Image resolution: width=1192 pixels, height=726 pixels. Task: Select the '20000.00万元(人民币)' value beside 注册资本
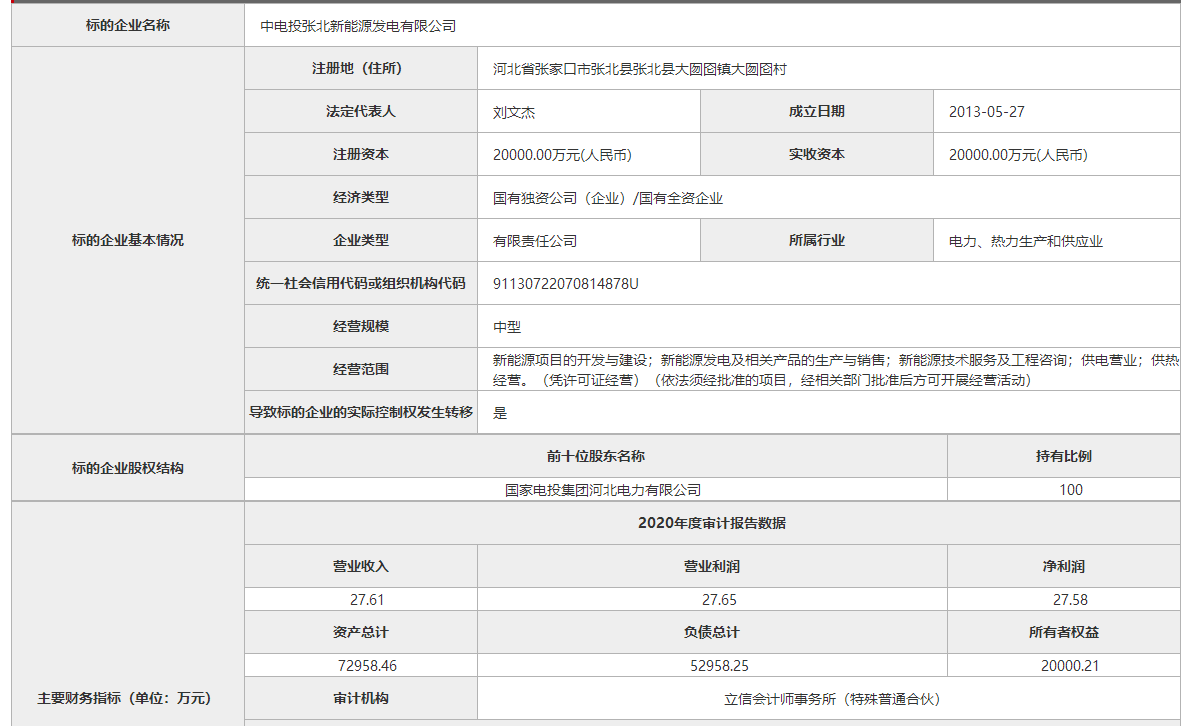pos(562,155)
